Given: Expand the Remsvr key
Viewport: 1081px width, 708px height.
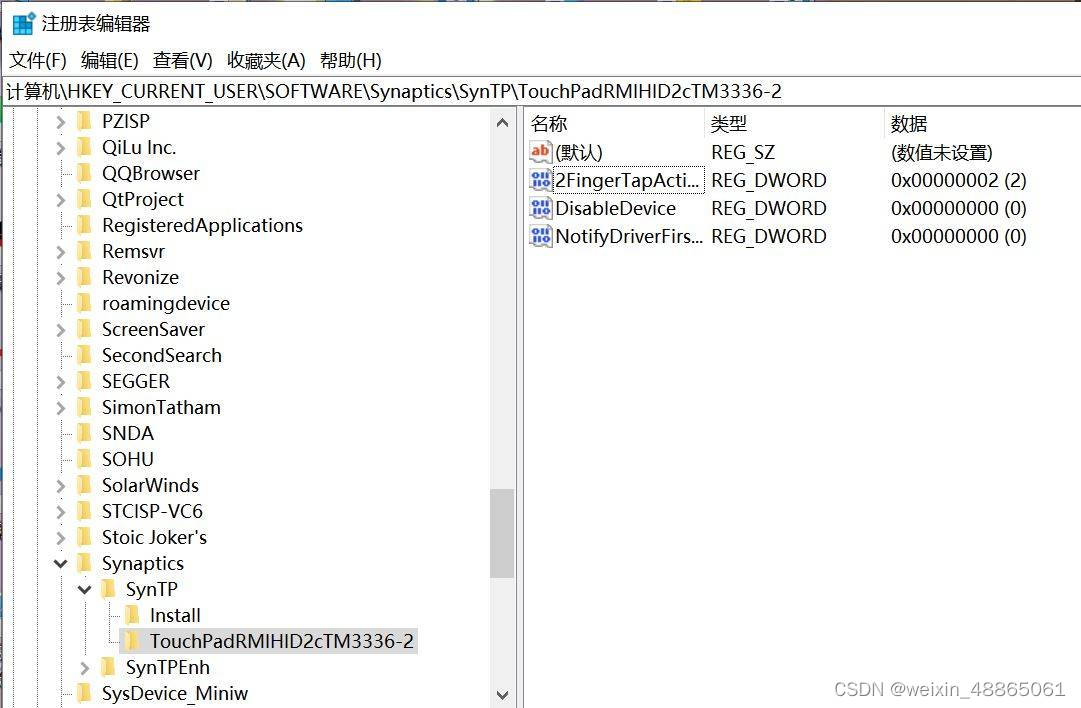Looking at the screenshot, I should point(61,252).
